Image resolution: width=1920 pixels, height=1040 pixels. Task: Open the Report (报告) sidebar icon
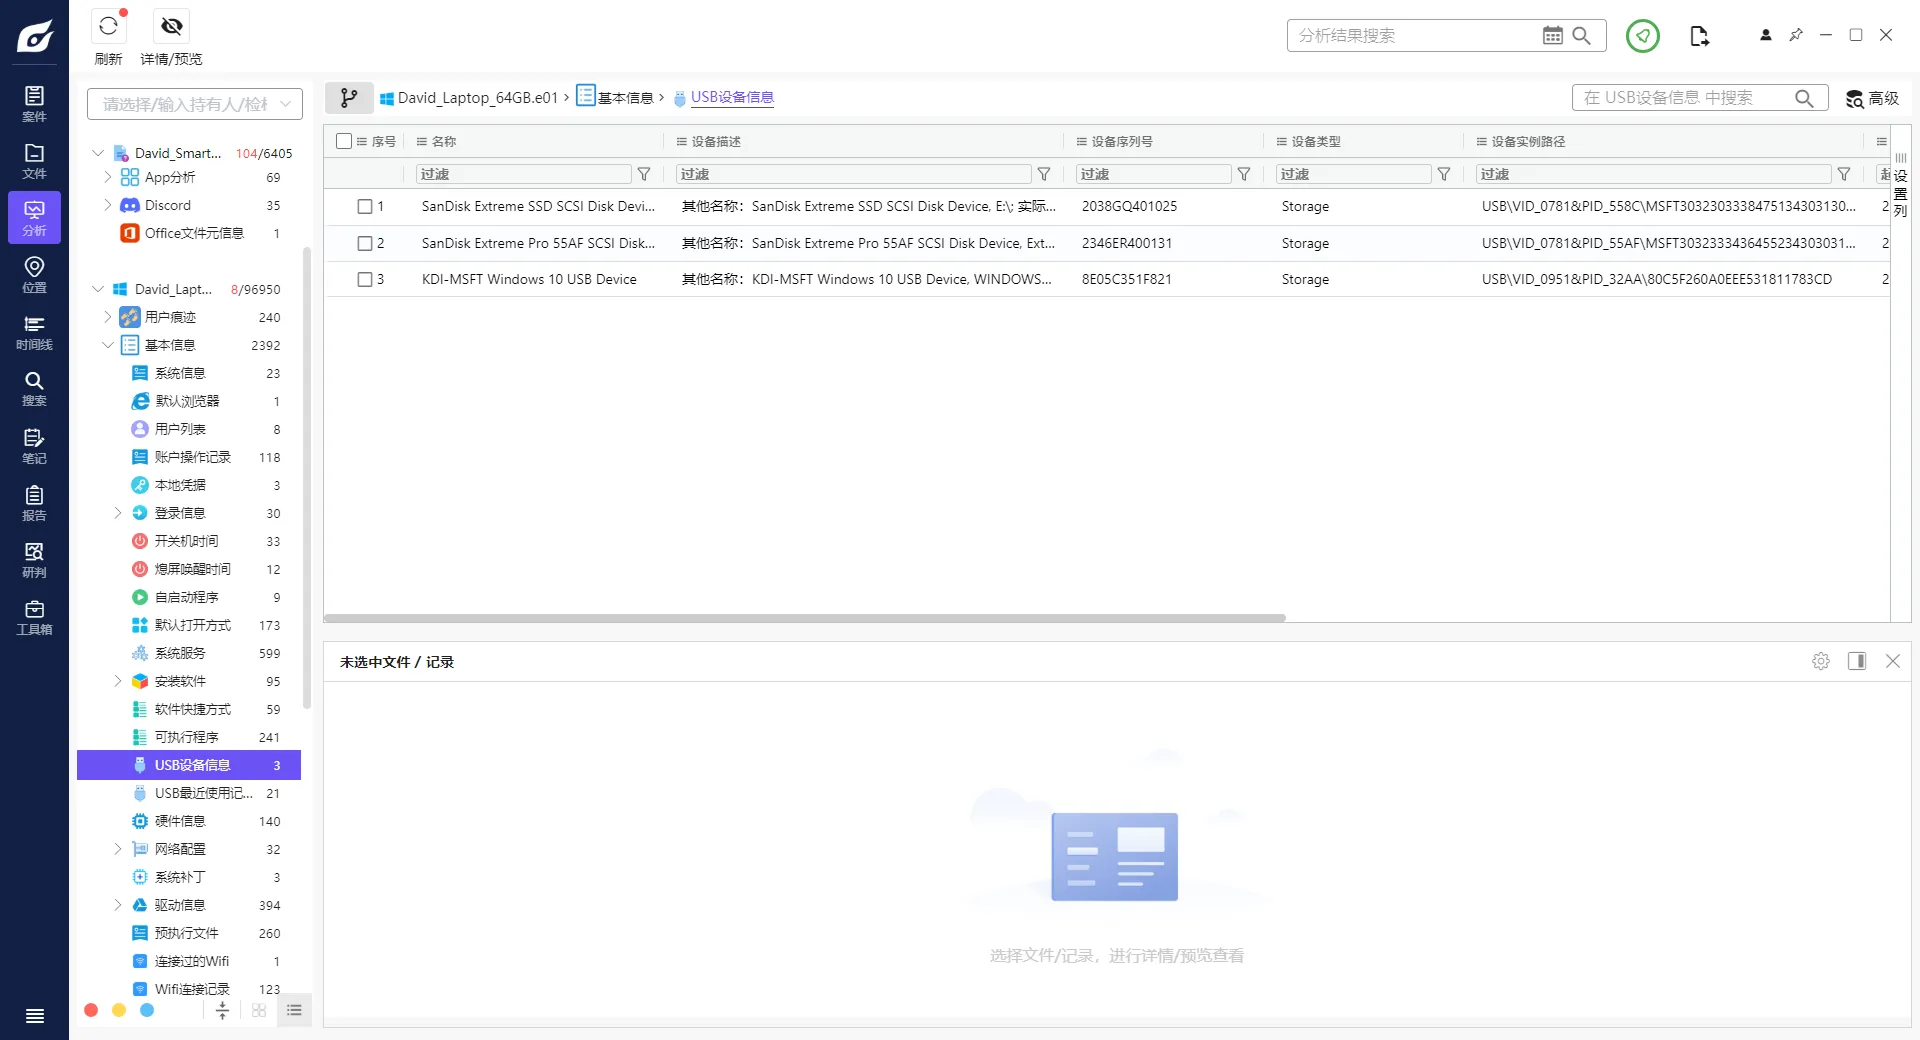click(34, 503)
